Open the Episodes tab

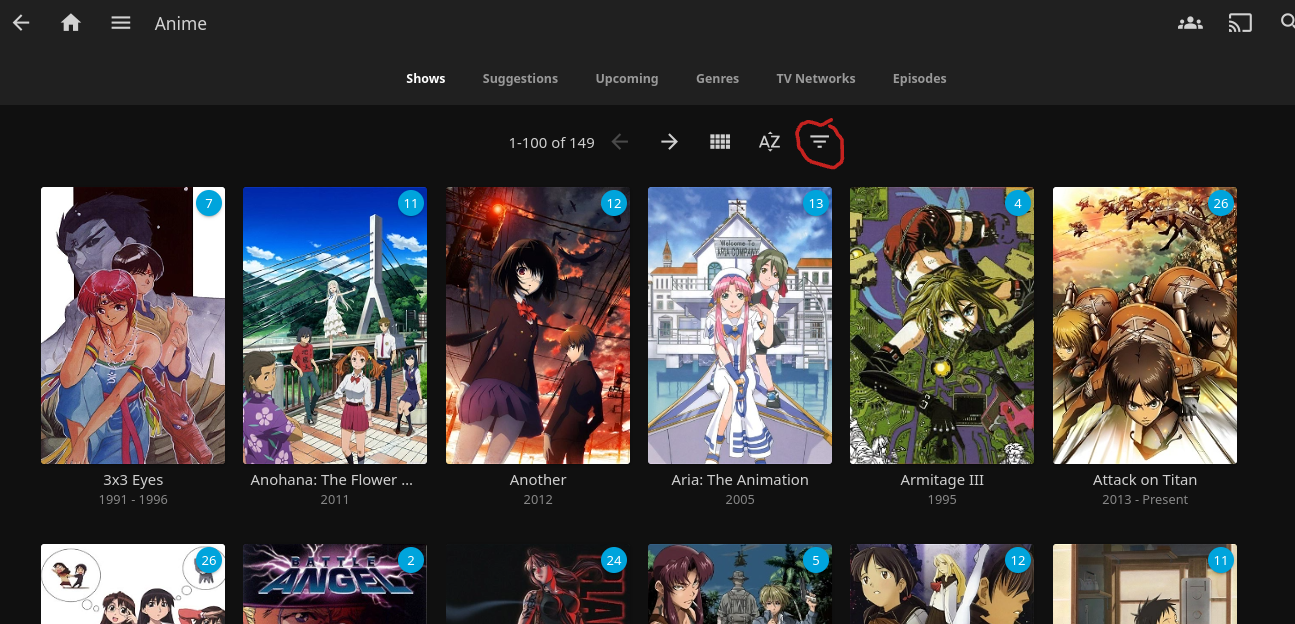(919, 78)
